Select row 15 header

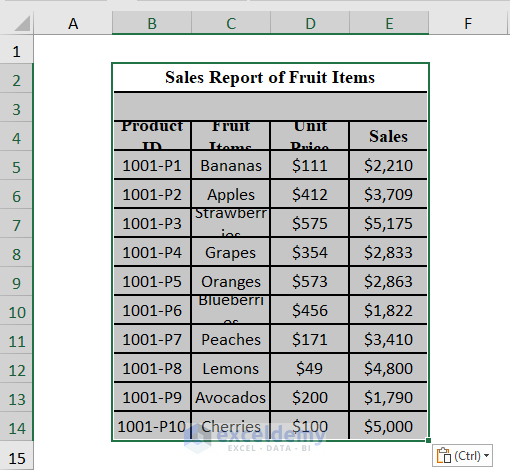point(16,458)
